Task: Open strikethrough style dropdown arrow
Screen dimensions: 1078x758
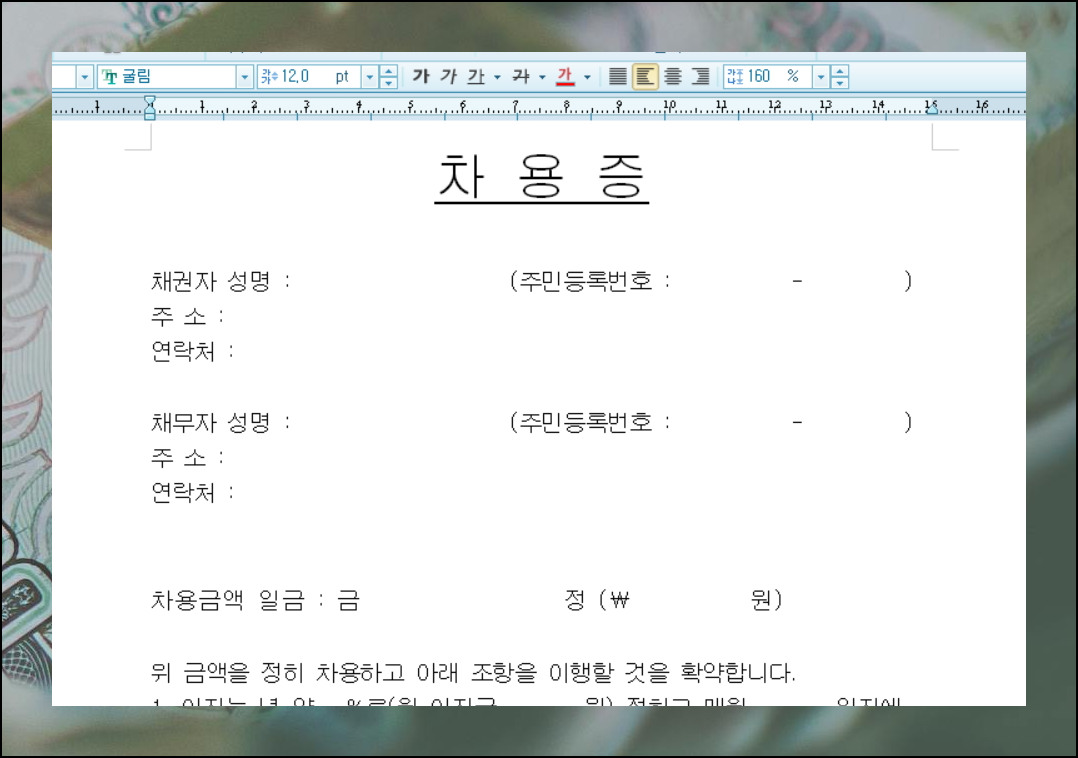Action: pyautogui.click(x=542, y=77)
